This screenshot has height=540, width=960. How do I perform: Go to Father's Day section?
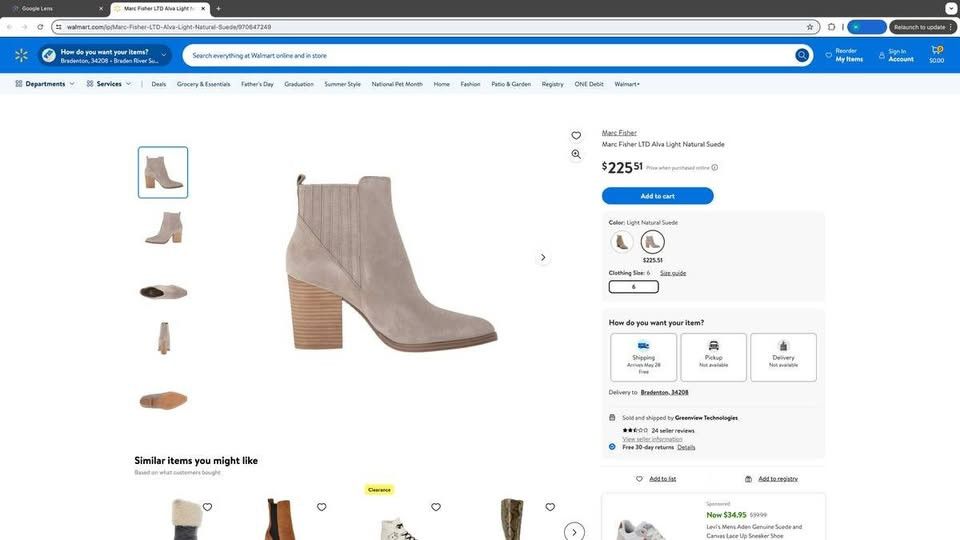coord(257,84)
